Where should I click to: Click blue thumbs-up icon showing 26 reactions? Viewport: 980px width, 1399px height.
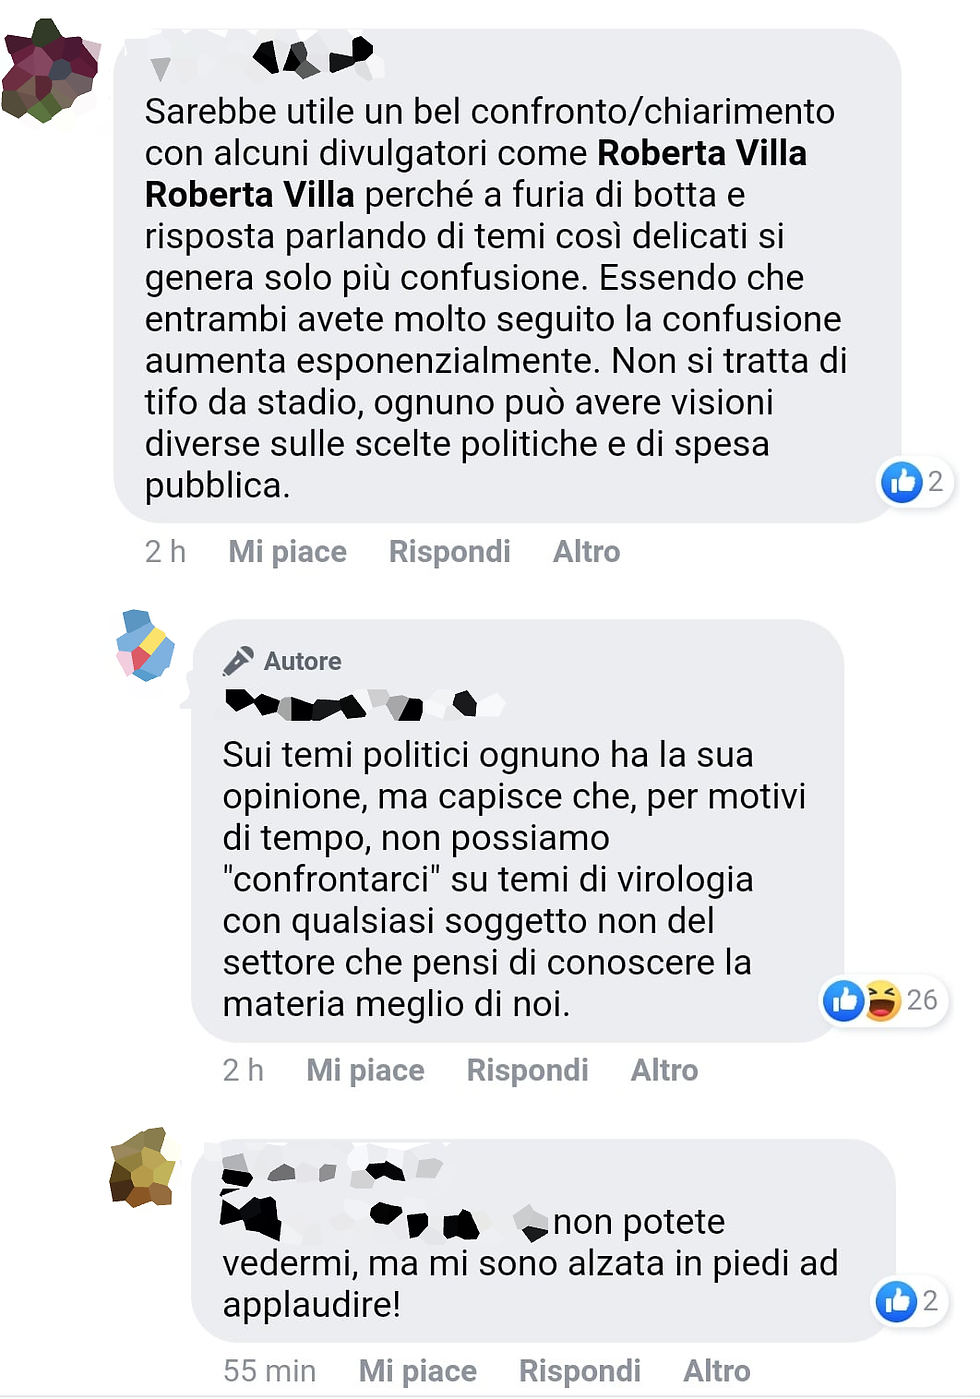(x=844, y=1000)
